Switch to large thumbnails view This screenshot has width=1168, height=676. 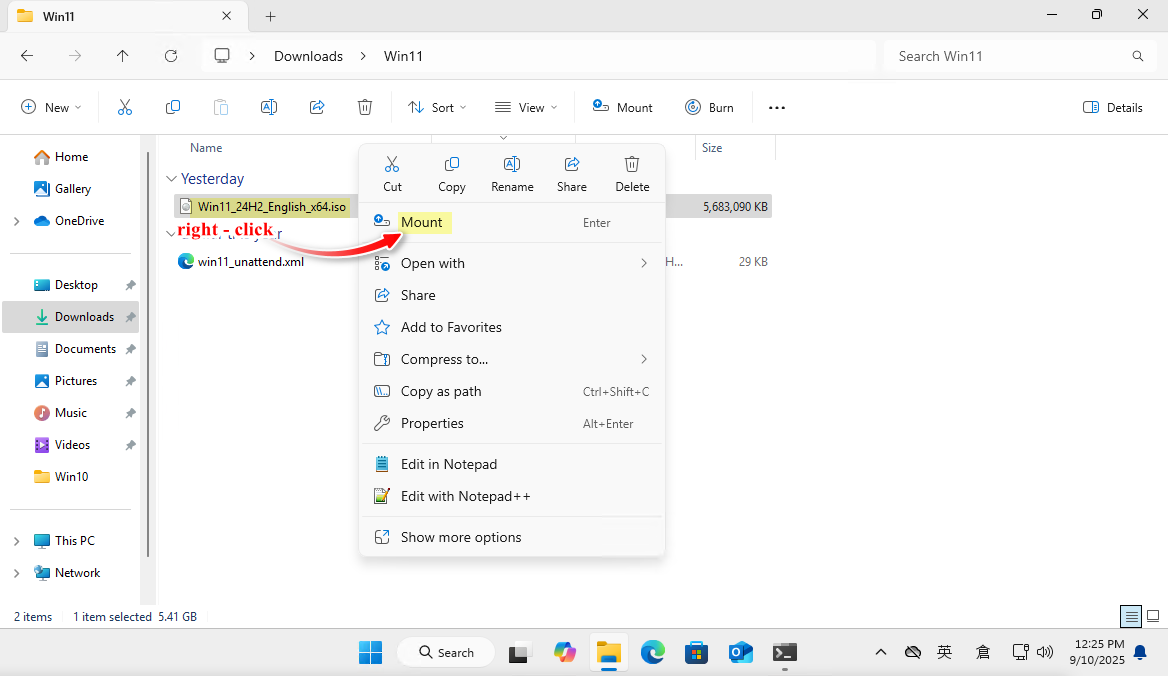pyautogui.click(x=1153, y=616)
